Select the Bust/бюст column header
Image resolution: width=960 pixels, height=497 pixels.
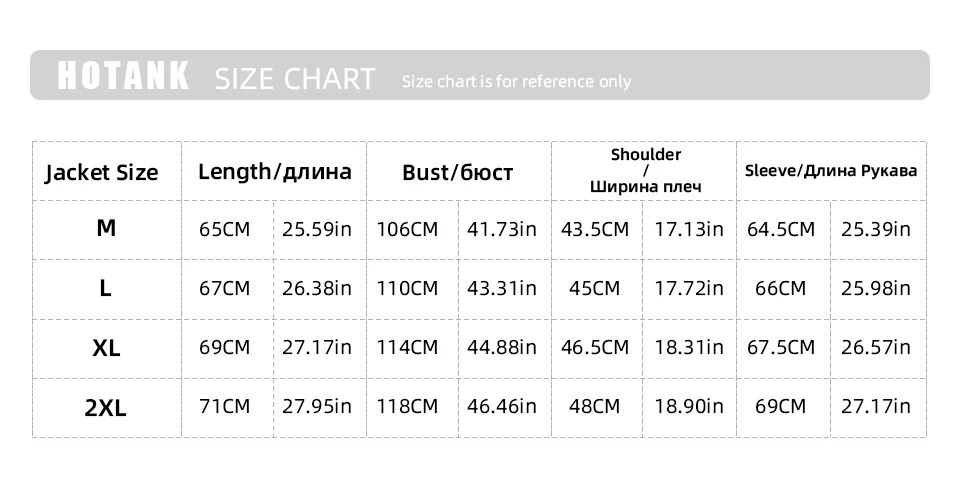[457, 172]
